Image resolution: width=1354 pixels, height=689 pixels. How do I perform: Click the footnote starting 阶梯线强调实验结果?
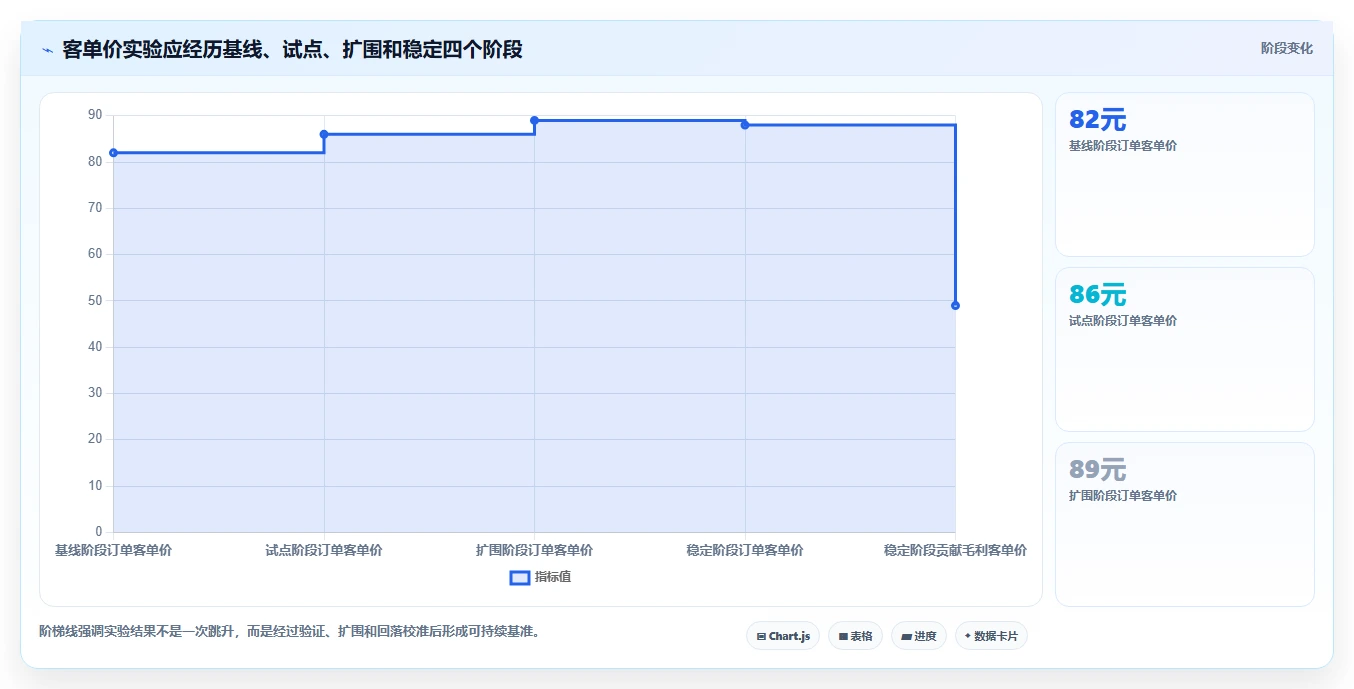coord(289,631)
